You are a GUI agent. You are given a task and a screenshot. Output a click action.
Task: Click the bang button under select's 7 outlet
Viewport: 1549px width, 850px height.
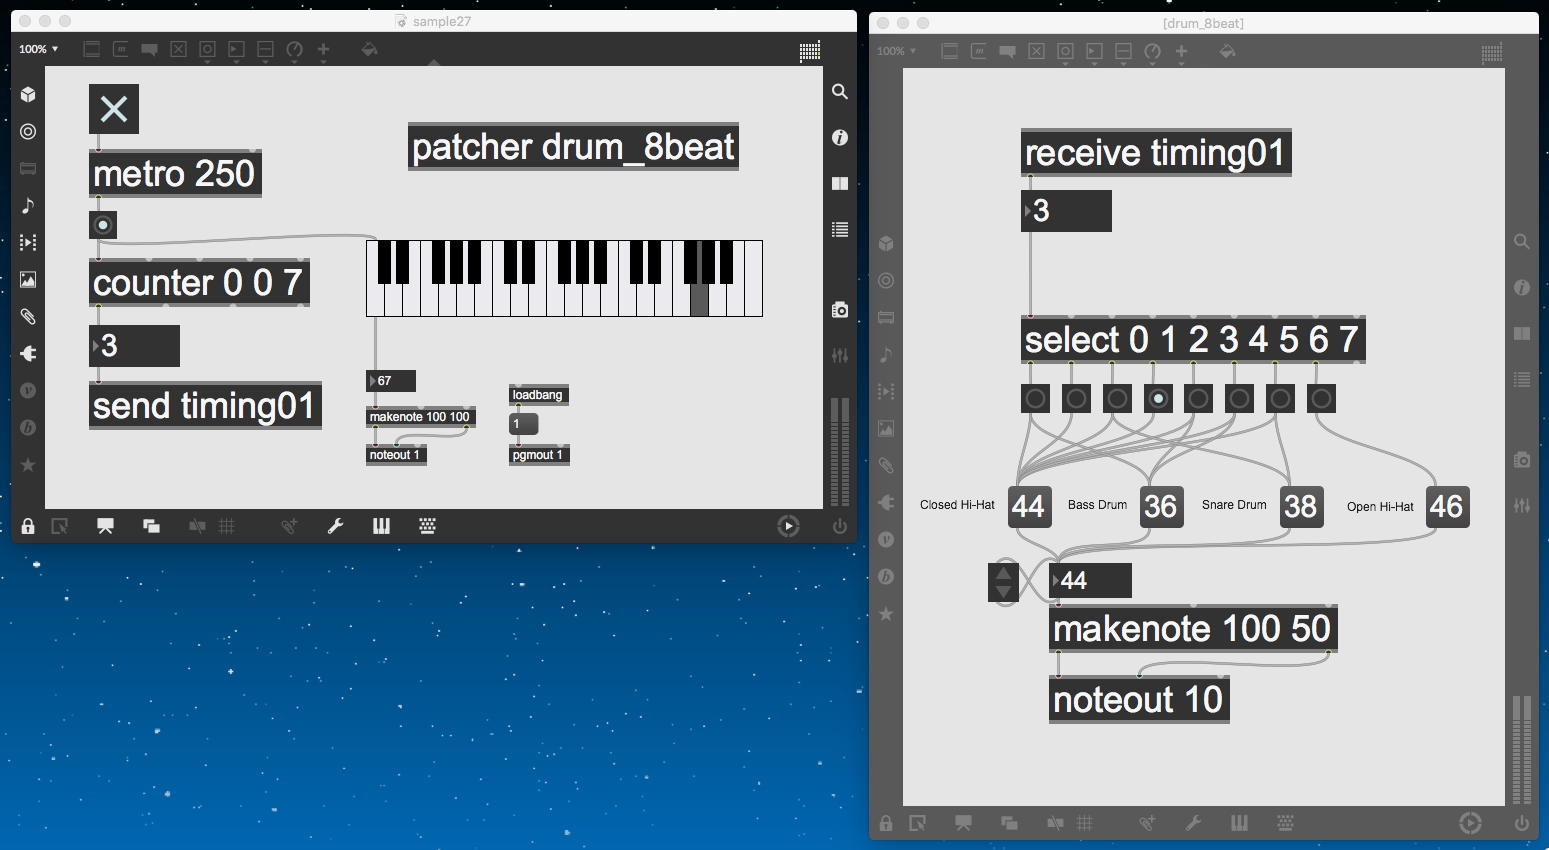[x=1321, y=398]
